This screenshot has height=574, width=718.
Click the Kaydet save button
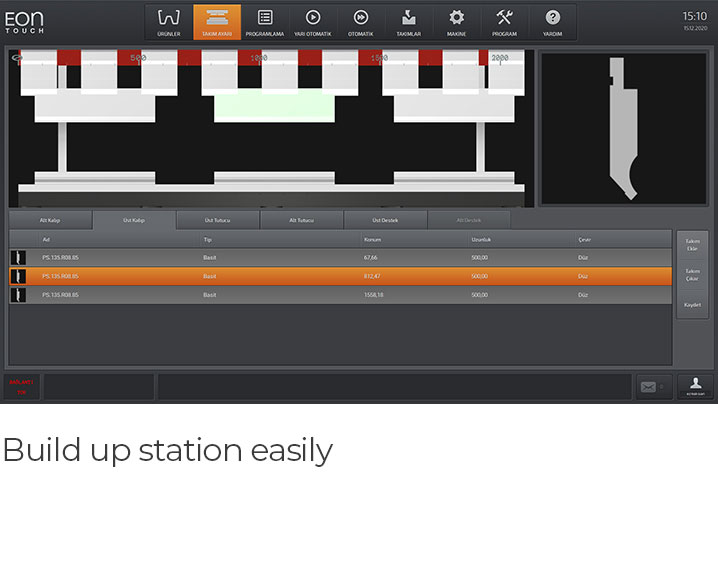point(692,305)
